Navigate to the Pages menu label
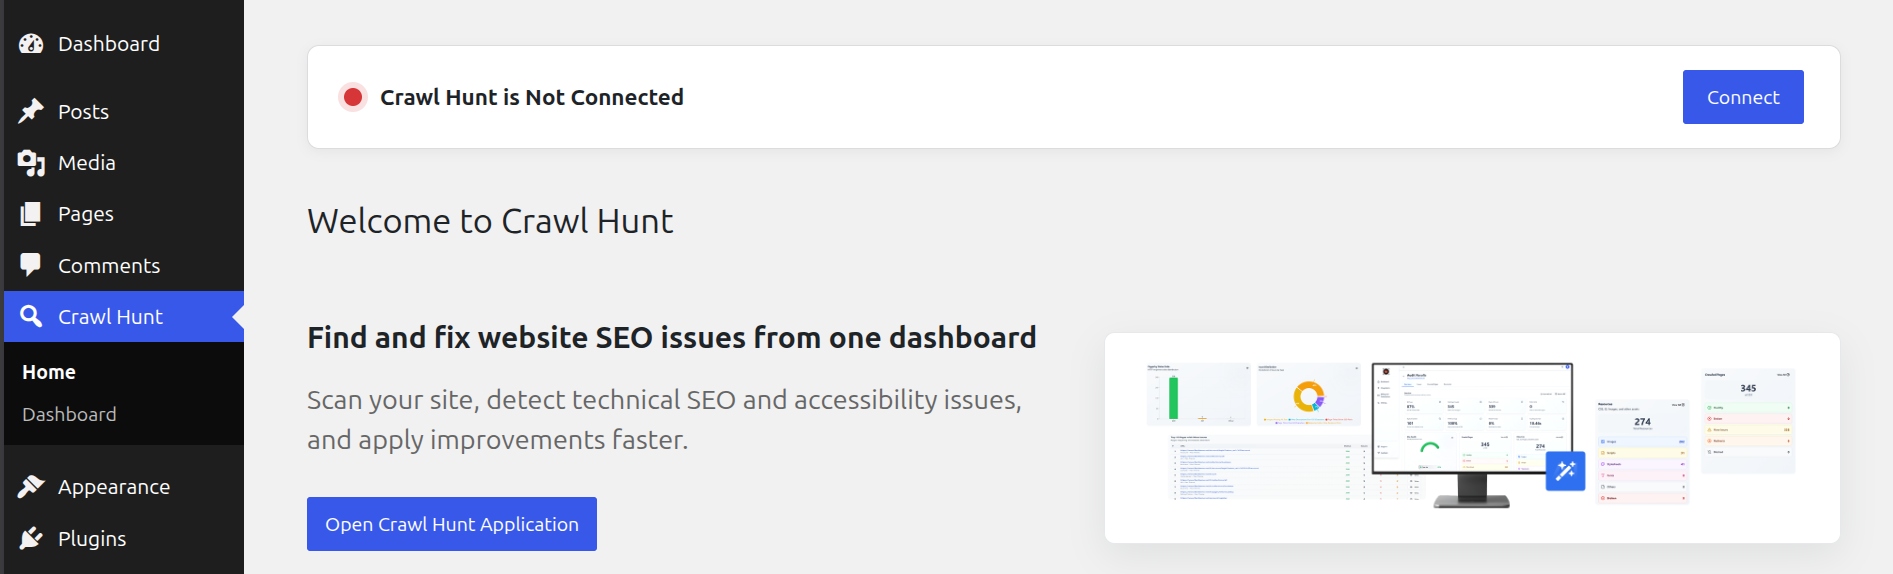The height and width of the screenshot is (574, 1893). pyautogui.click(x=86, y=214)
